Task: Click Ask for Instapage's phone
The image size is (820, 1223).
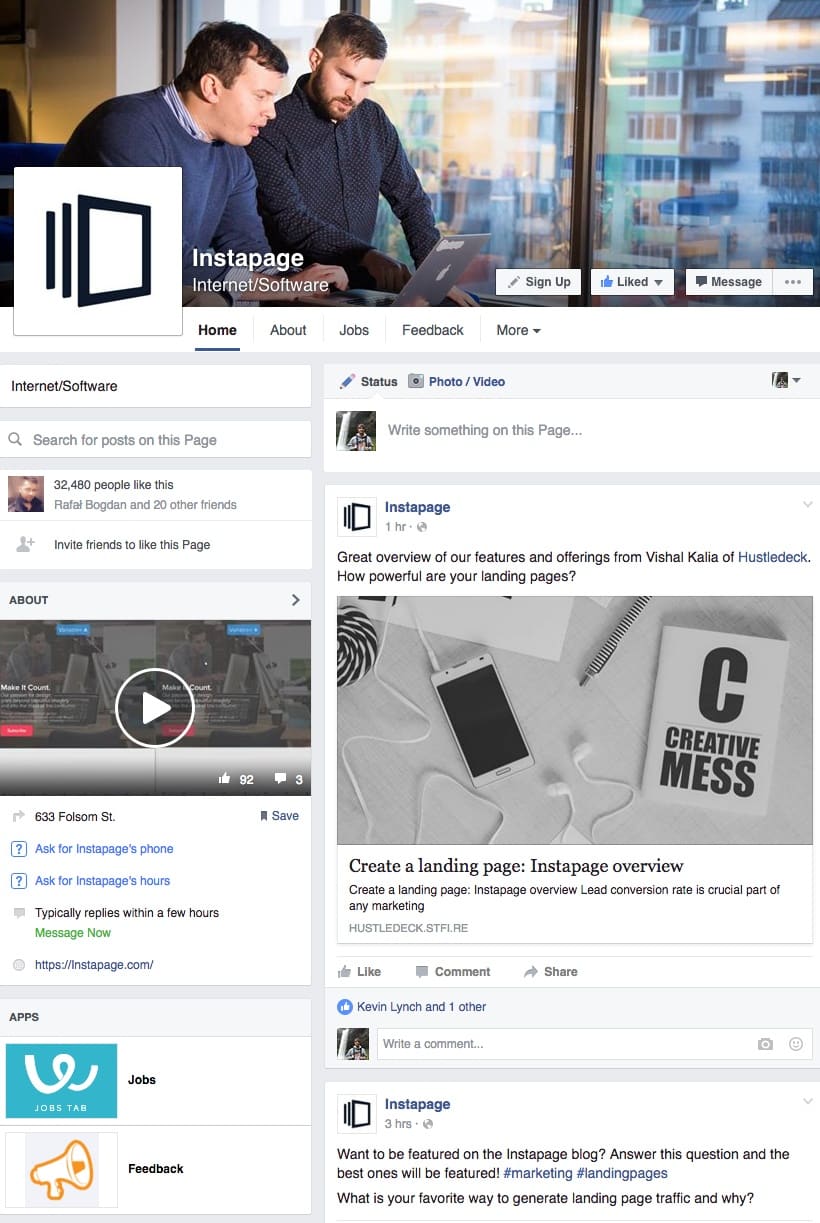Action: [x=104, y=849]
